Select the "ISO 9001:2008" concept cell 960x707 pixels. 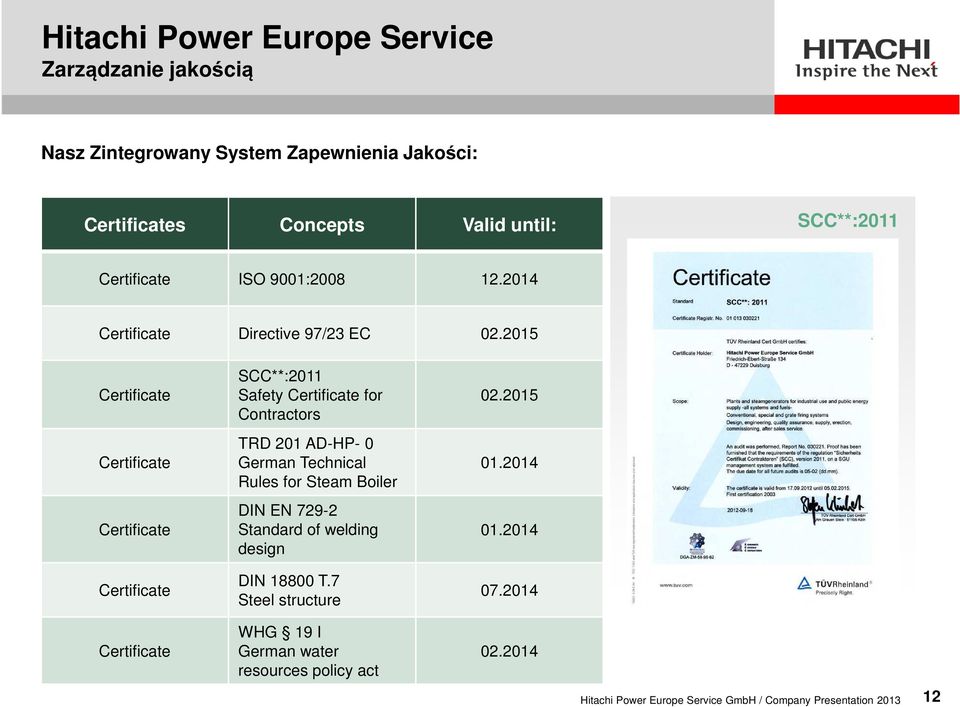(x=322, y=279)
